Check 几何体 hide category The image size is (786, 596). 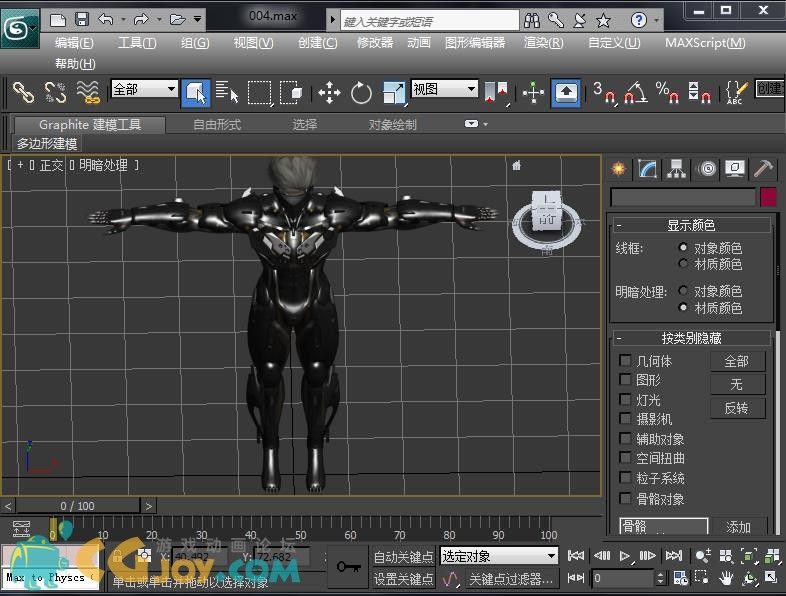pyautogui.click(x=625, y=360)
